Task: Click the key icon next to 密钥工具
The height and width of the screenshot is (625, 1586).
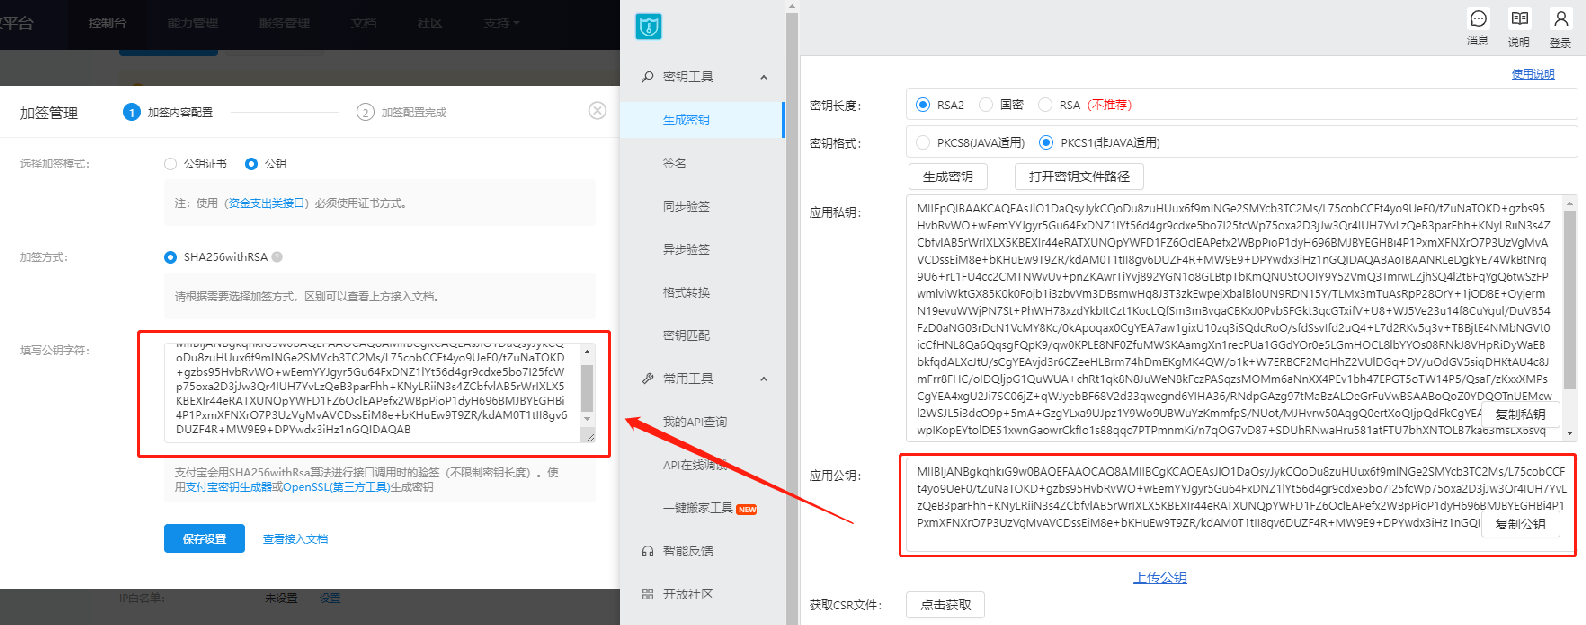Action: [x=647, y=76]
